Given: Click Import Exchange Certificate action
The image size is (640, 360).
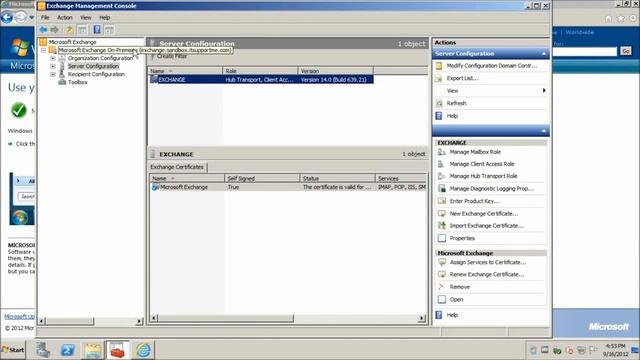Looking at the screenshot, I should pos(487,226).
